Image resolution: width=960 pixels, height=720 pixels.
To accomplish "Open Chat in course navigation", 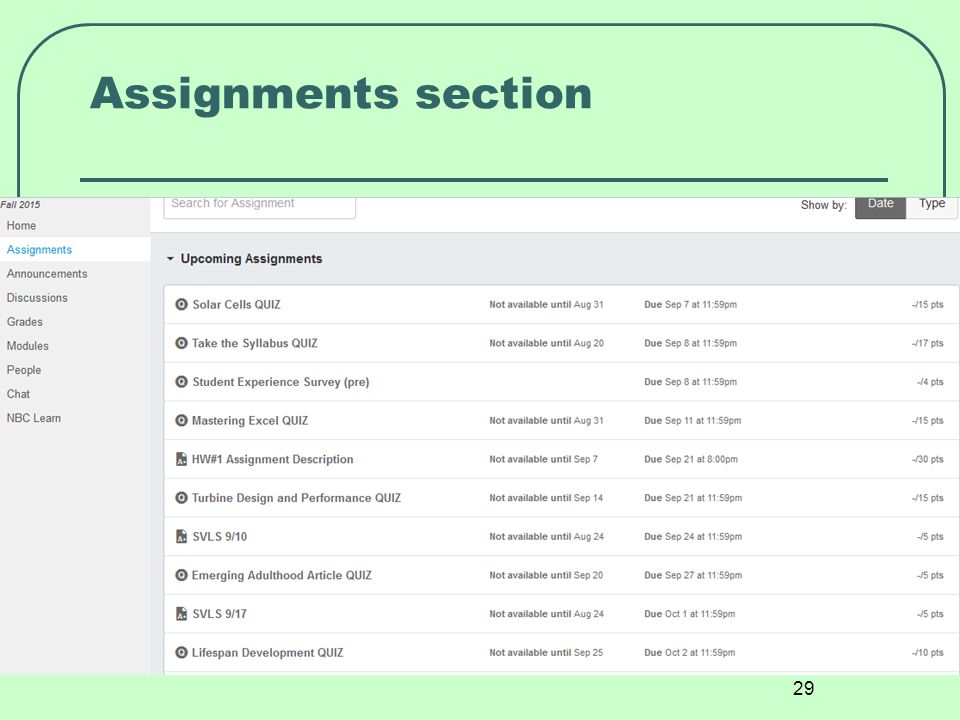I will click(x=18, y=394).
